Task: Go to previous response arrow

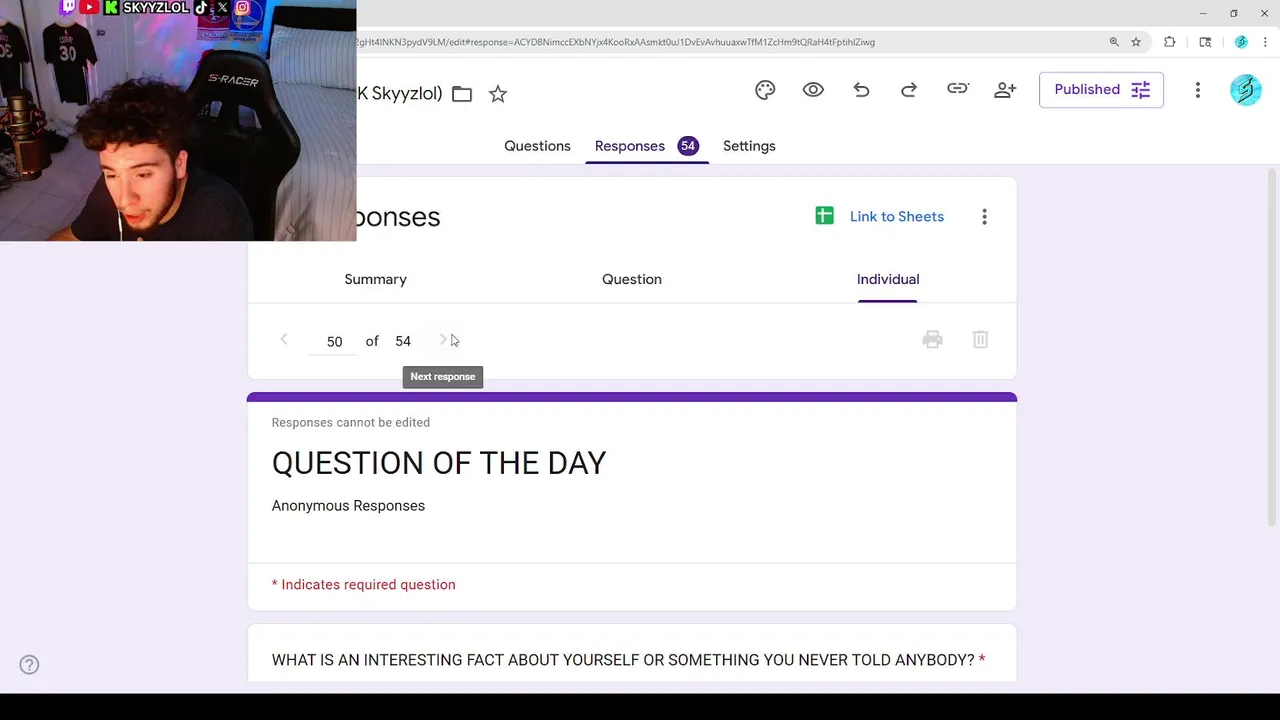Action: pyautogui.click(x=284, y=340)
